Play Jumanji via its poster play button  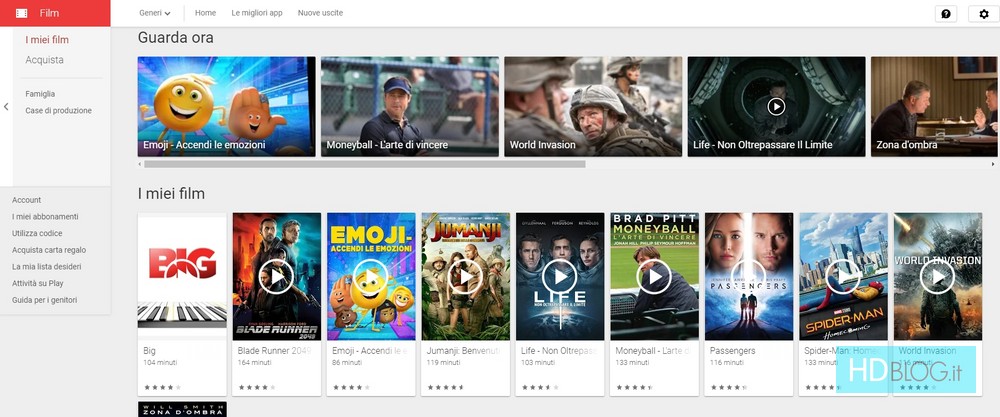coord(465,276)
